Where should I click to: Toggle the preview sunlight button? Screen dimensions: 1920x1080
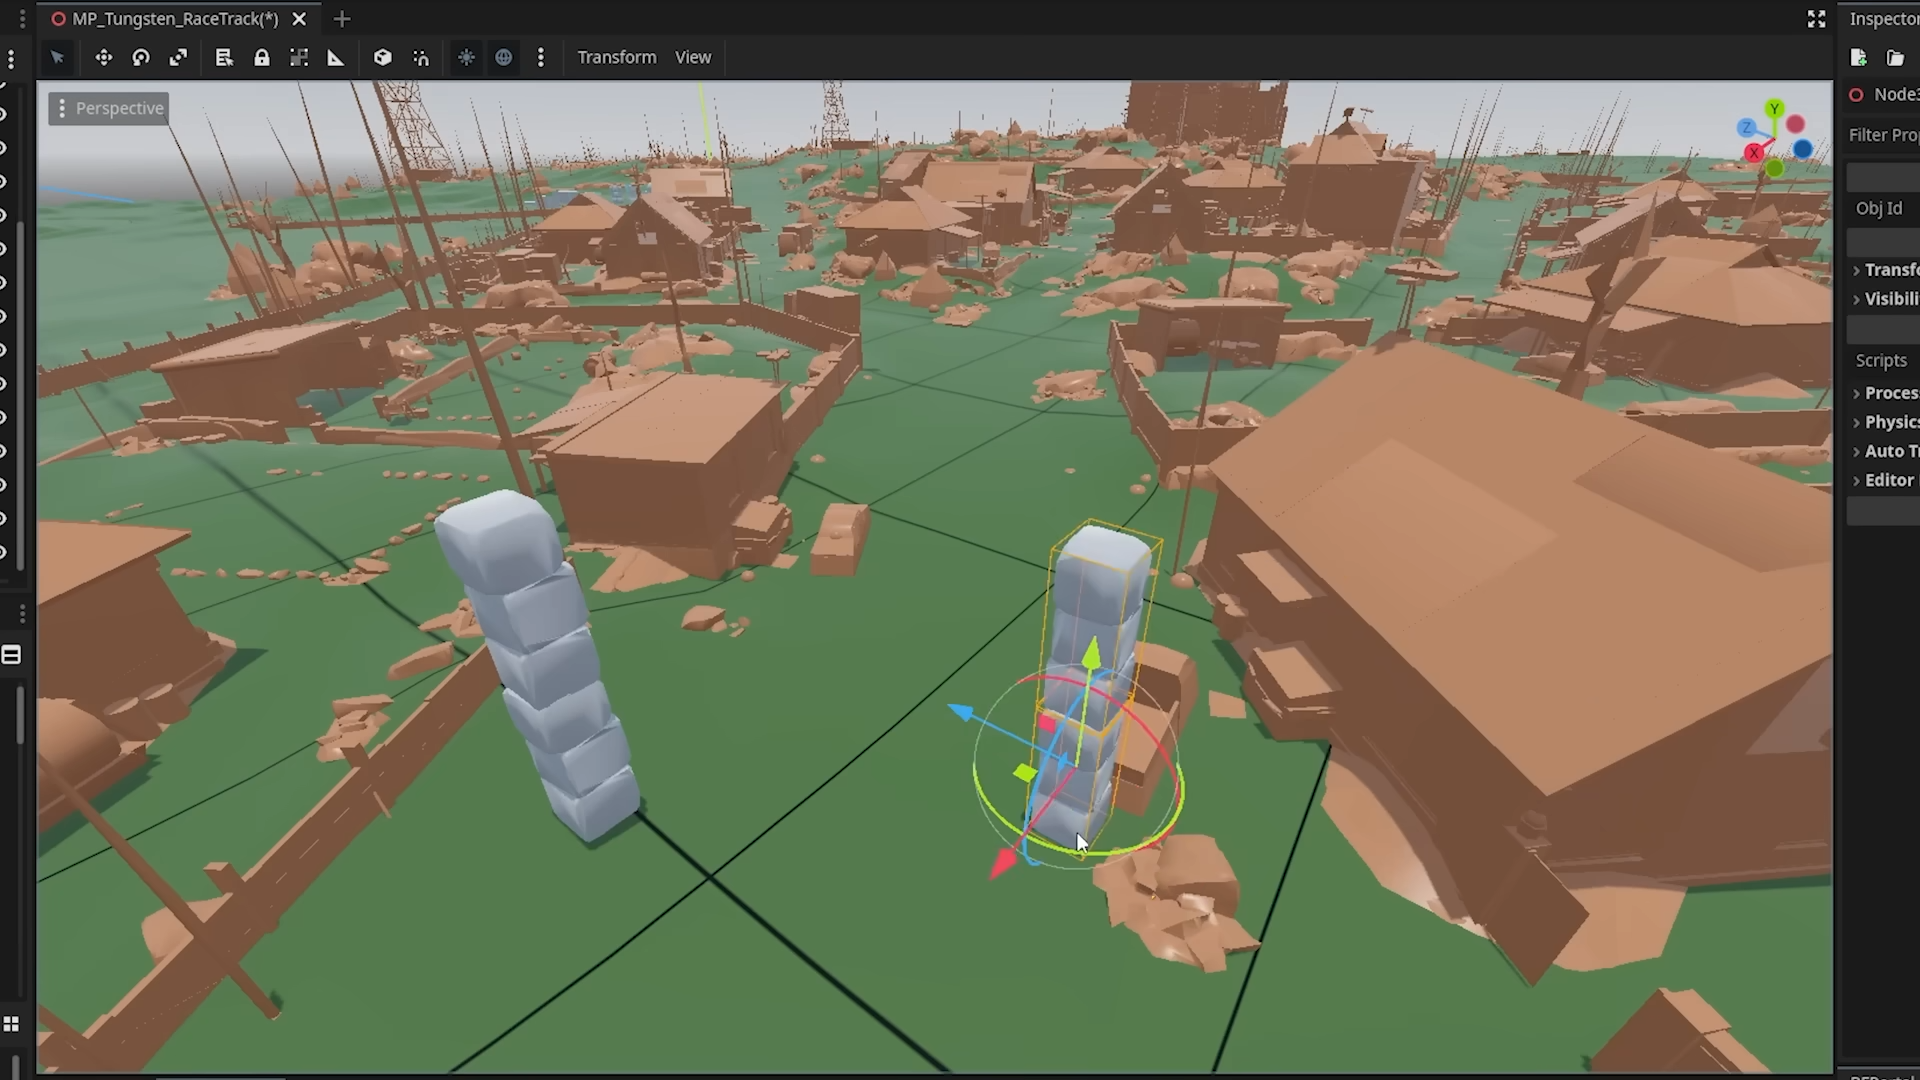pyautogui.click(x=466, y=58)
